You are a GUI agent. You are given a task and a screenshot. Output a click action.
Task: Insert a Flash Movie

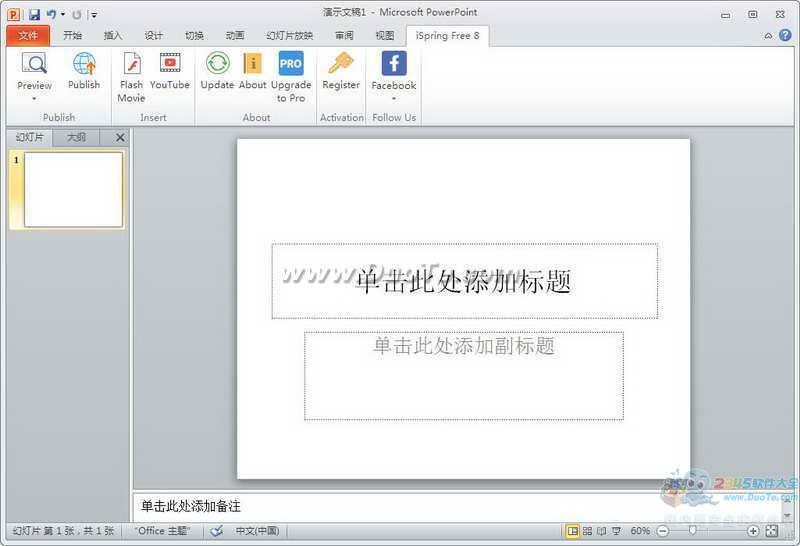(x=132, y=77)
